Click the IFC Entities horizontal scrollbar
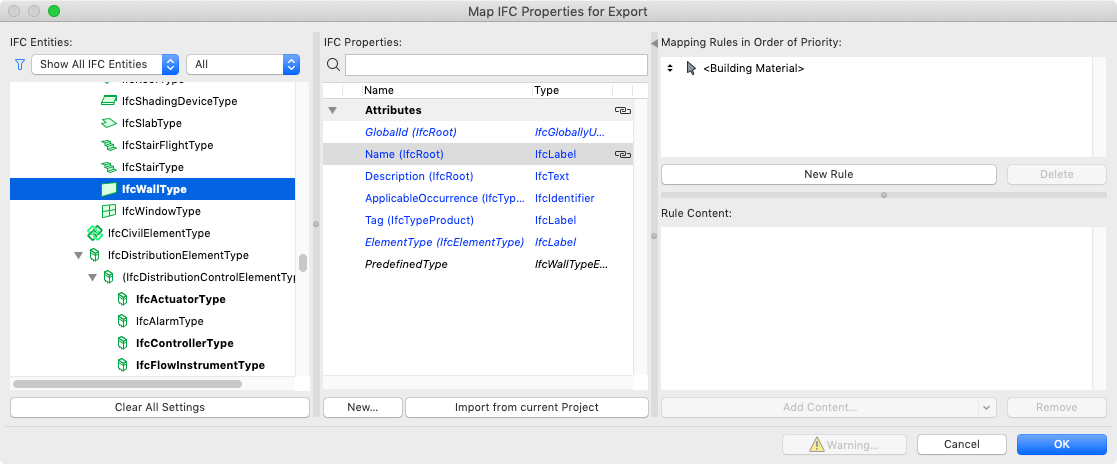Viewport: 1117px width, 464px height. (x=128, y=384)
